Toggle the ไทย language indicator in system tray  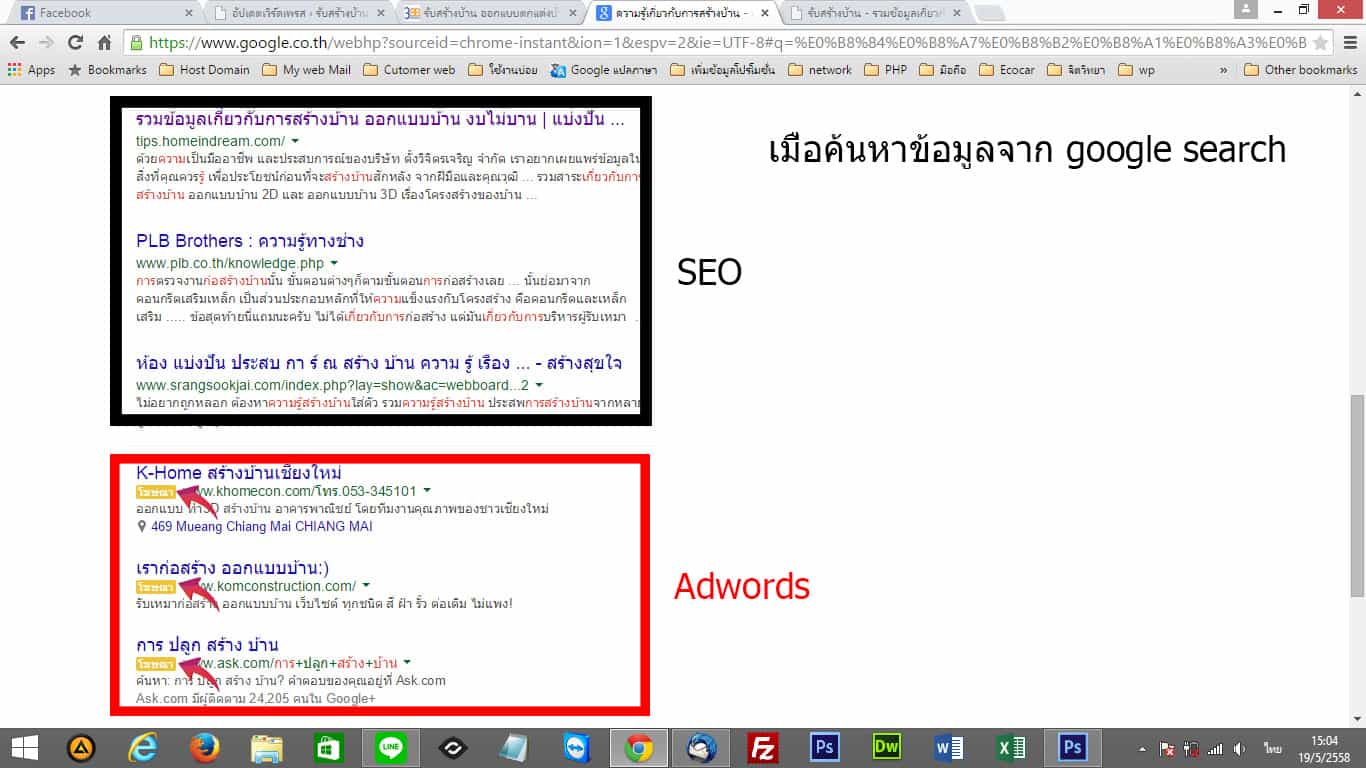coord(1273,747)
